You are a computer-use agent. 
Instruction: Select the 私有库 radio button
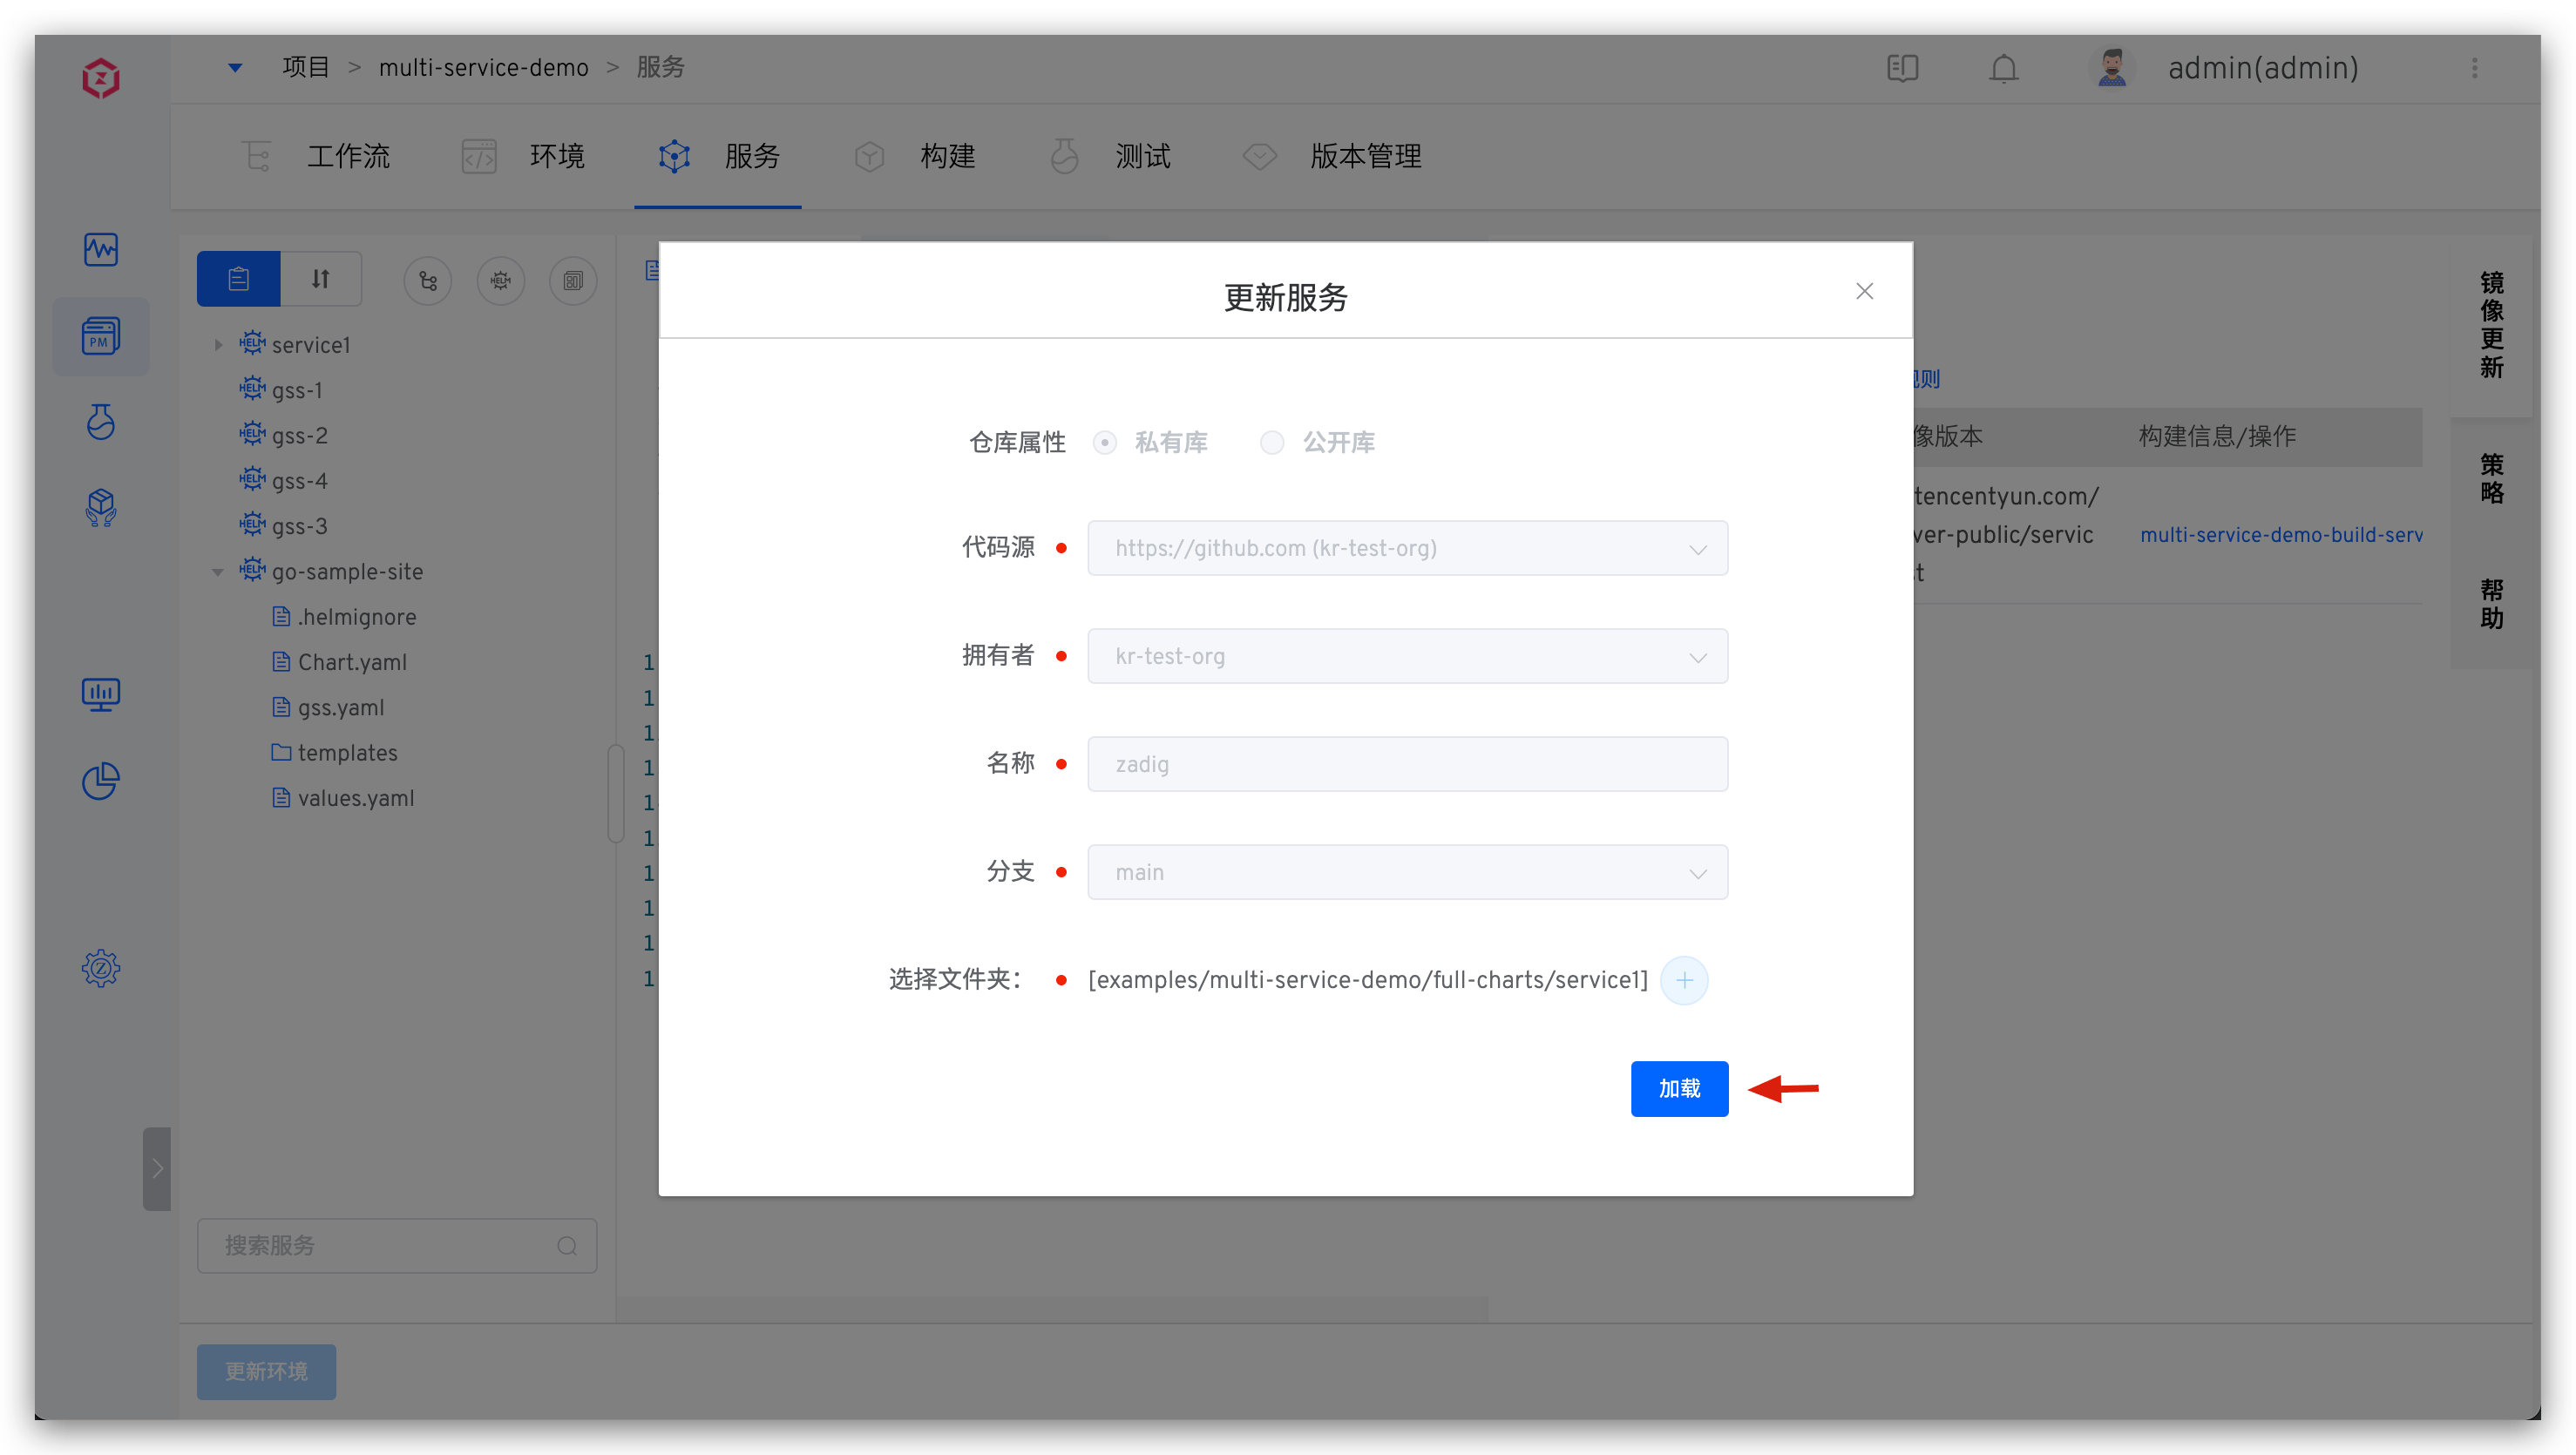(x=1104, y=442)
